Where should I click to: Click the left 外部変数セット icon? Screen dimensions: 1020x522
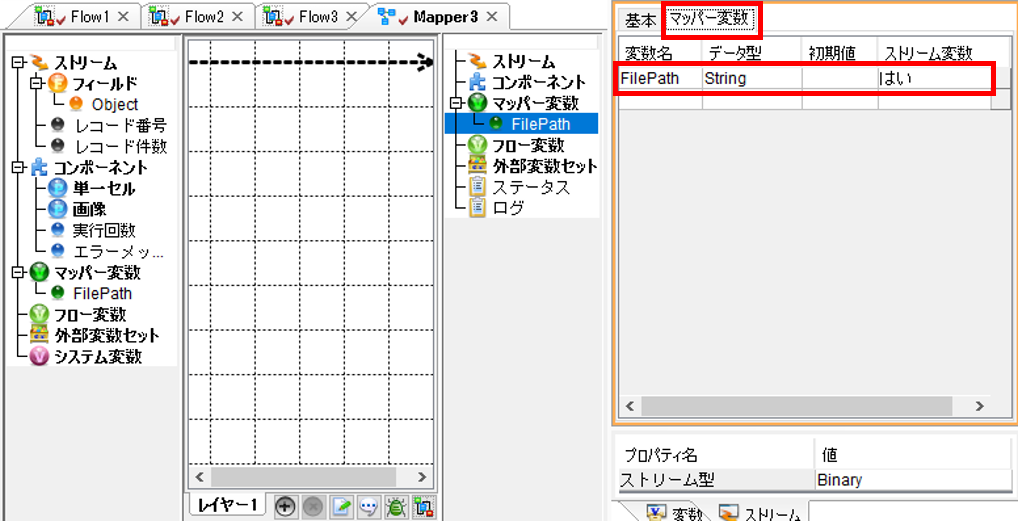(x=38, y=335)
